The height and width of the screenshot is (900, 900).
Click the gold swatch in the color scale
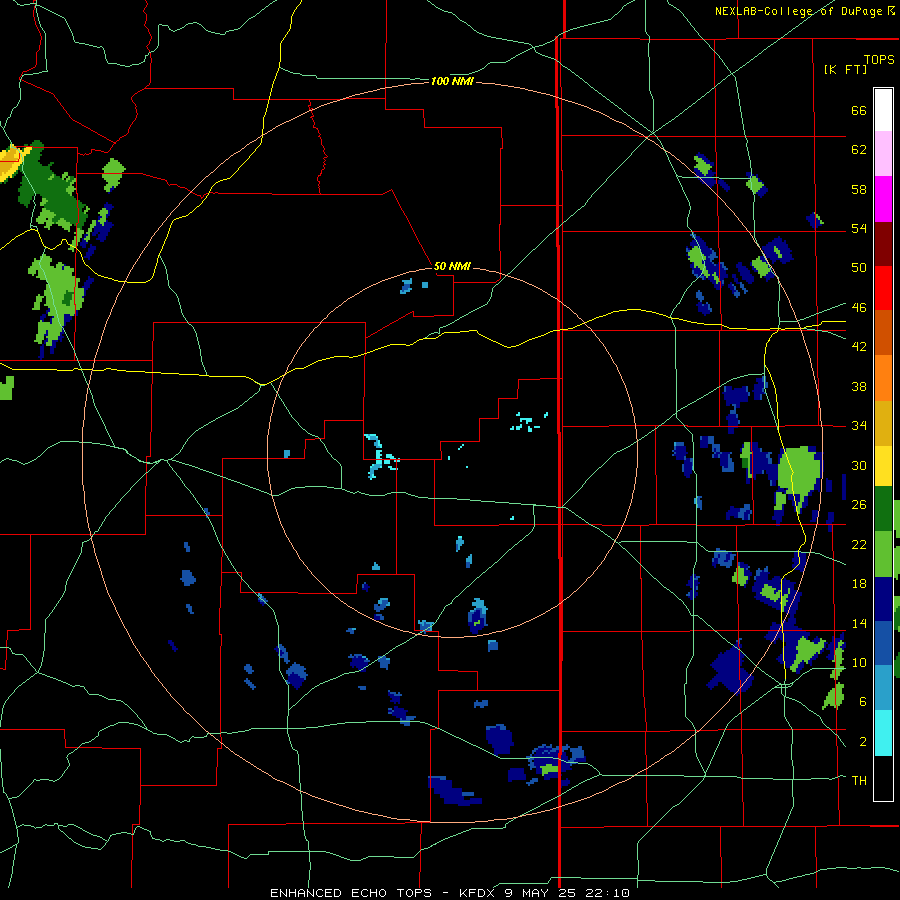tap(883, 423)
